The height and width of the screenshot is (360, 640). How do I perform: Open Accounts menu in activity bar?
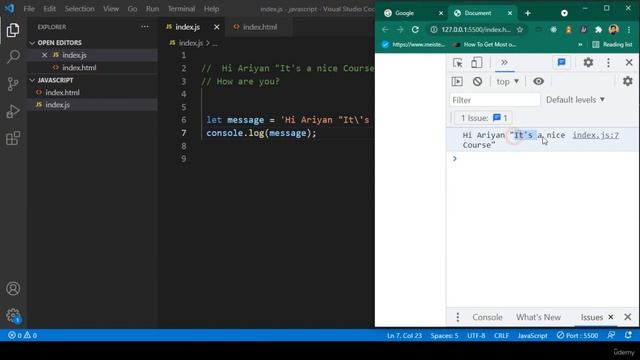pyautogui.click(x=13, y=289)
